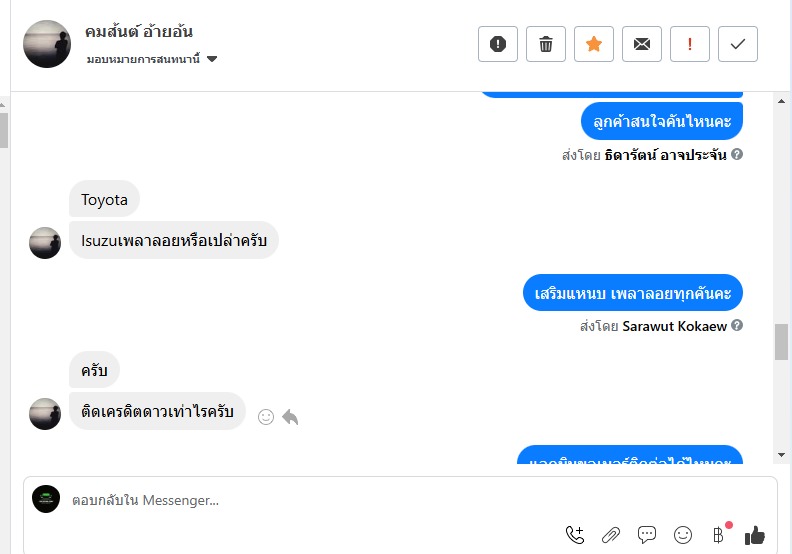
Task: Mark conversation as spam with exclamation circle icon
Action: pos(498,44)
